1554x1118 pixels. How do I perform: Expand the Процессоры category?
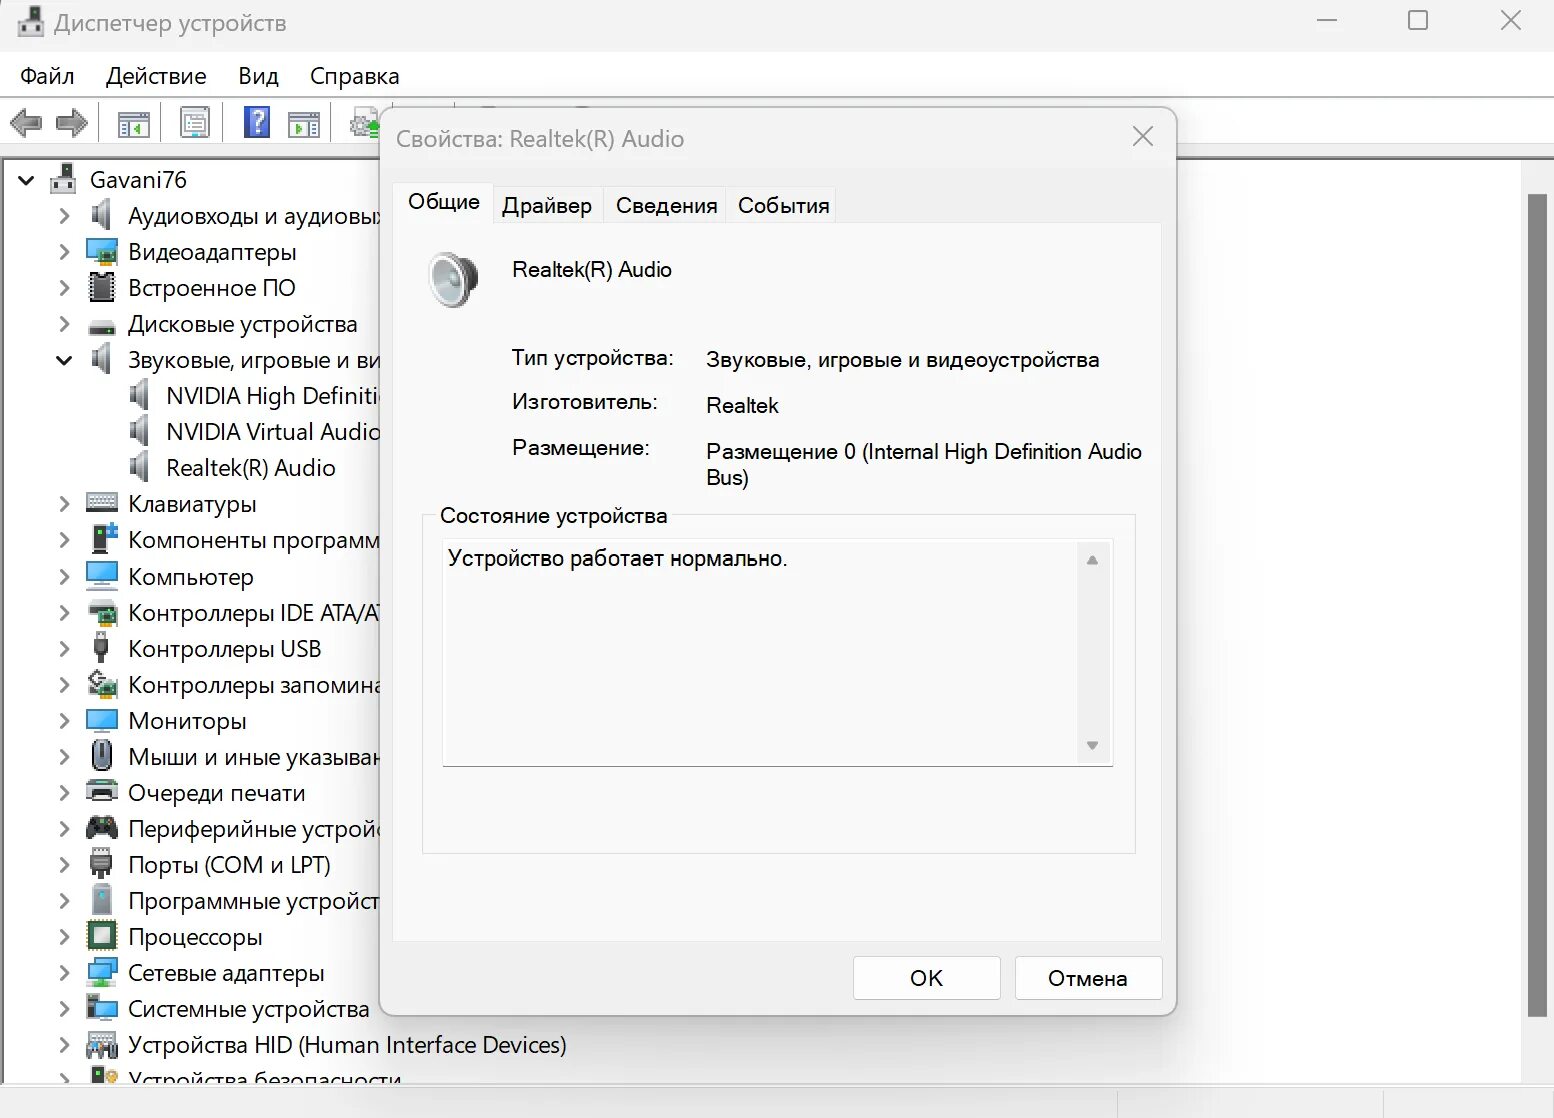click(x=64, y=936)
